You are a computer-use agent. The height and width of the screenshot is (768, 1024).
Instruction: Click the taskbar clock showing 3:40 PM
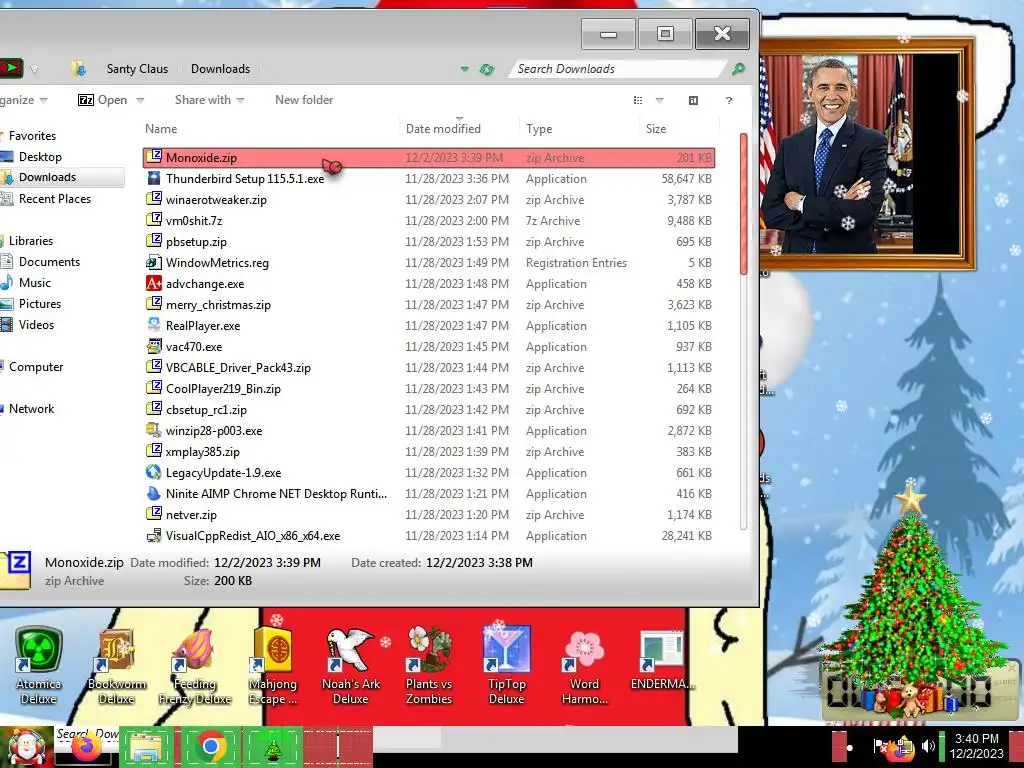[x=976, y=746]
